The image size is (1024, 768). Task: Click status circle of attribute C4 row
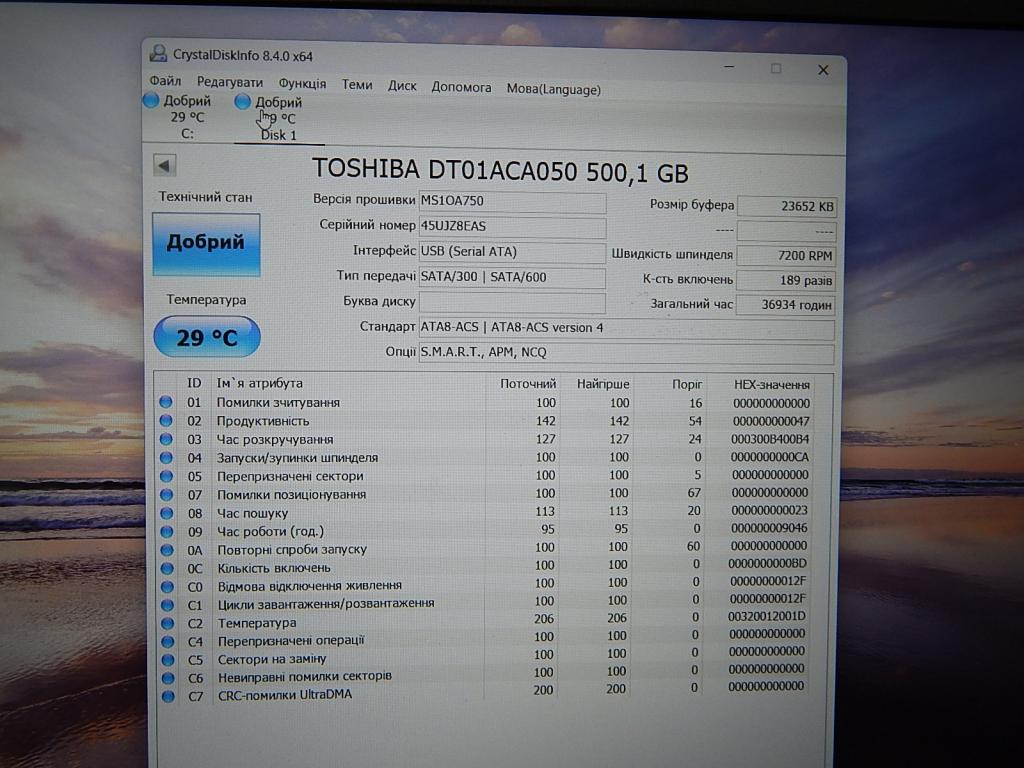pos(167,641)
